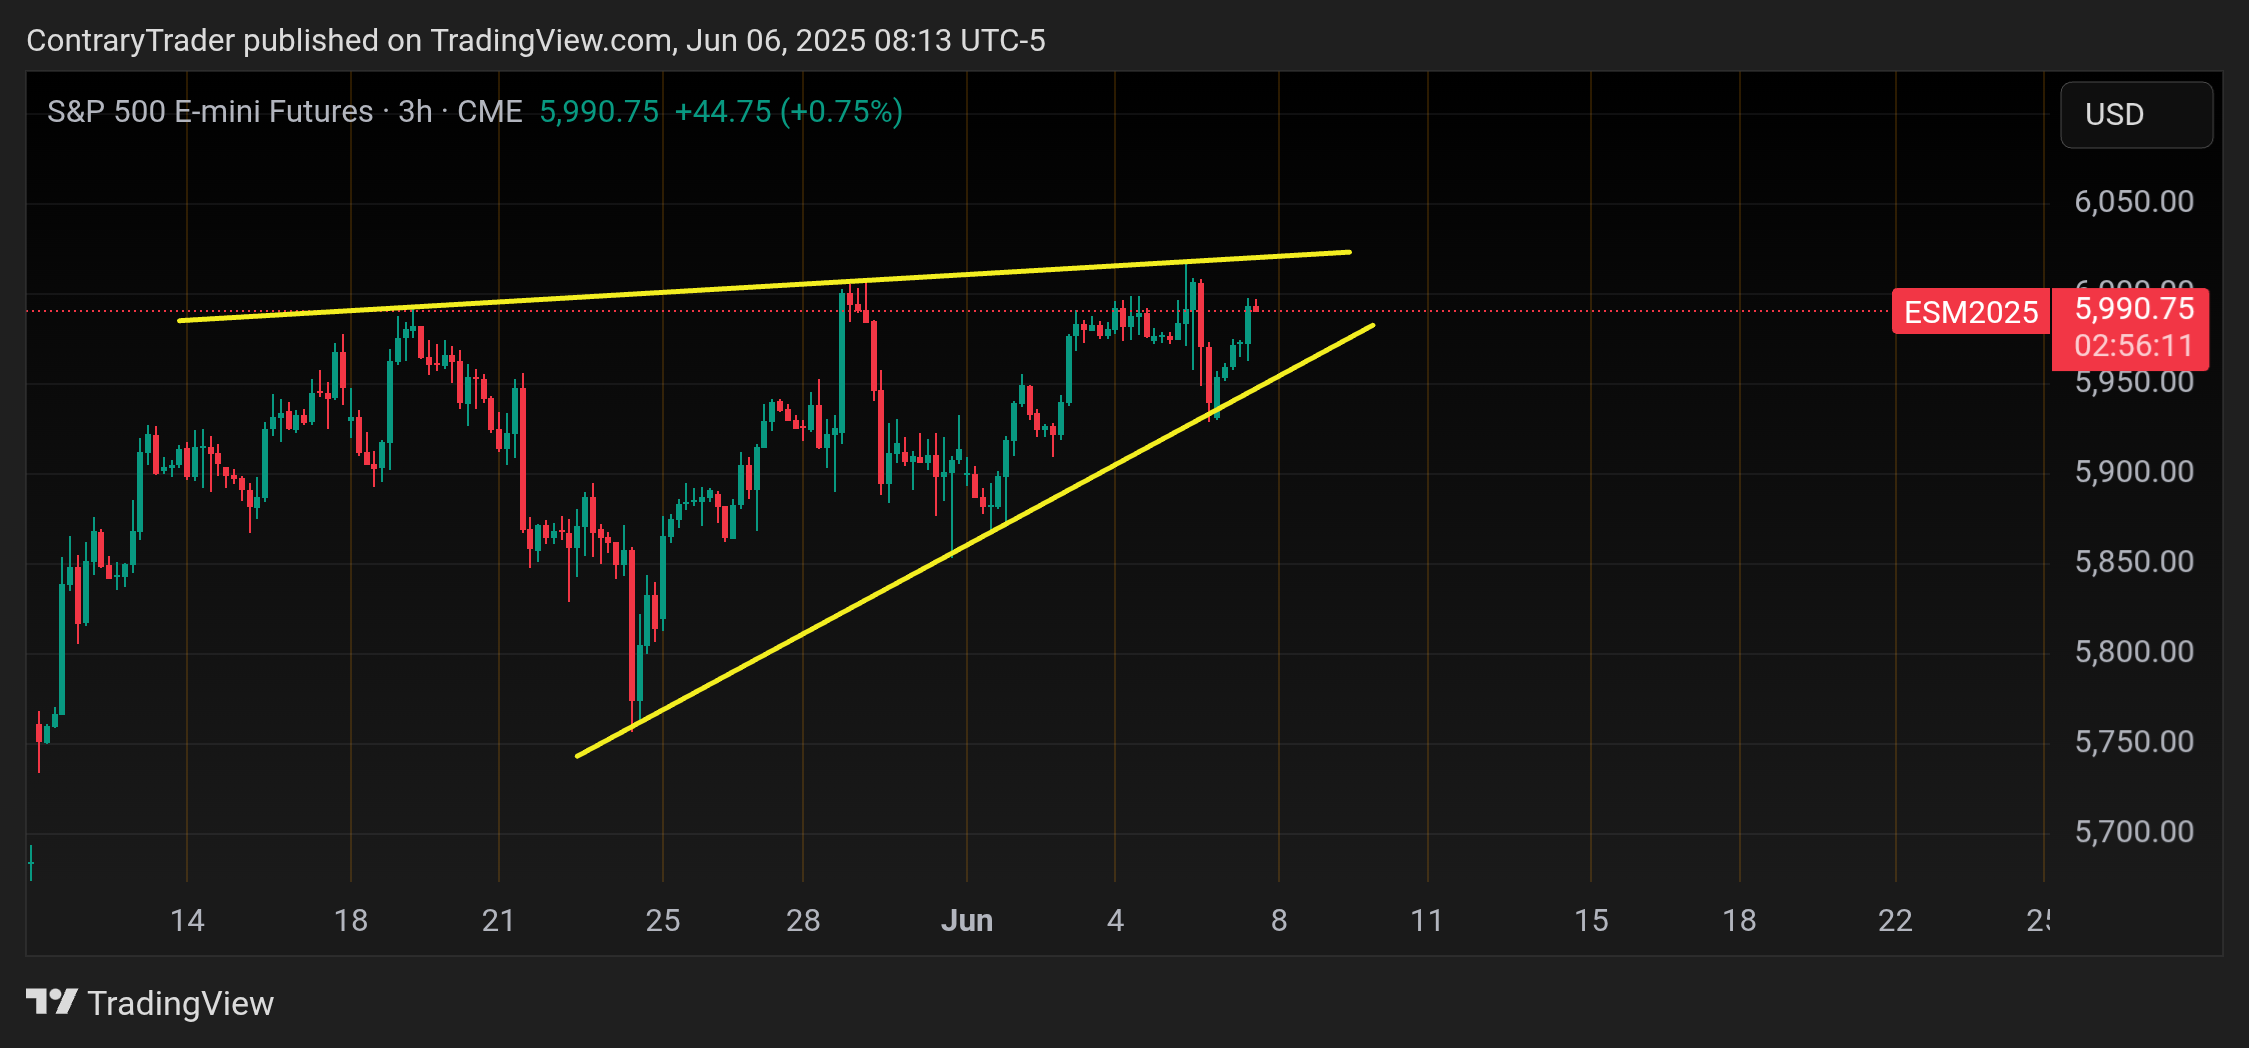Image resolution: width=2249 pixels, height=1048 pixels.
Task: Click the 4 date axis label
Action: [x=1115, y=920]
